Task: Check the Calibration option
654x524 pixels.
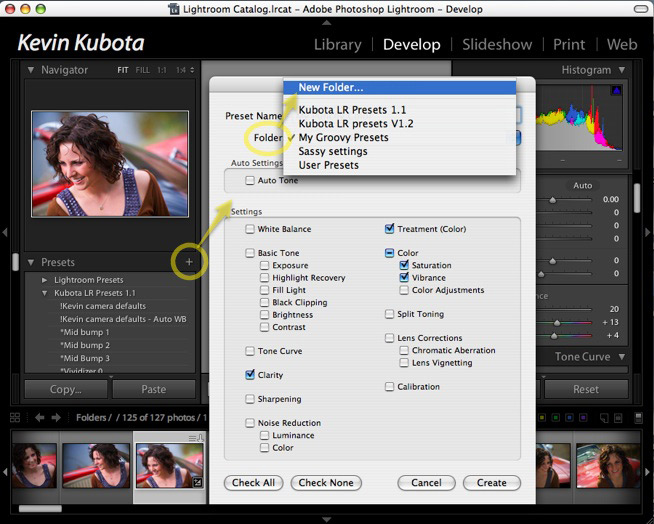Action: pos(389,387)
